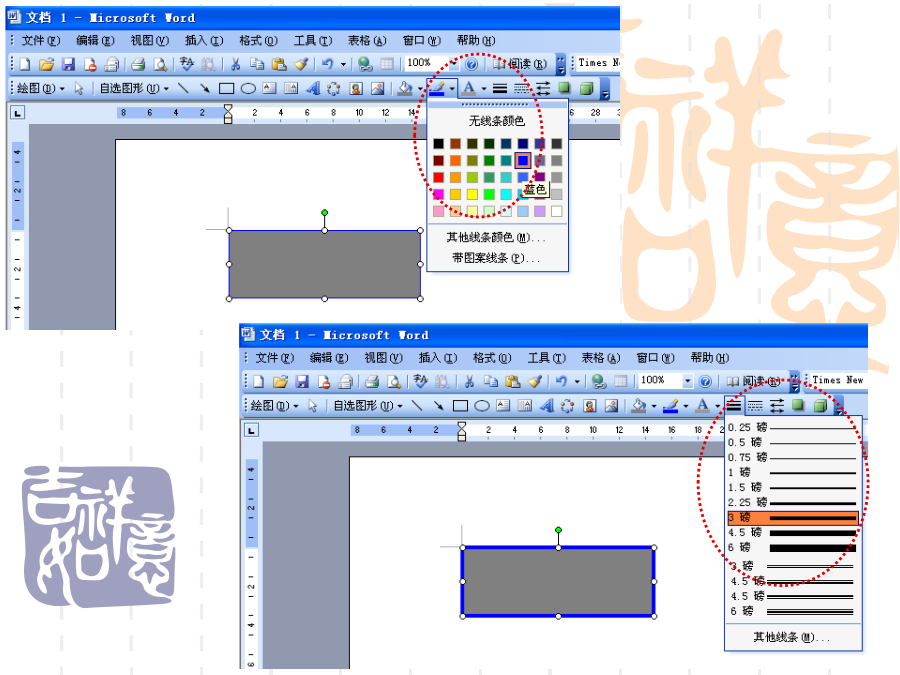The image size is (900, 675).
Task: Click Print icon in upper Word window
Action: point(138,64)
